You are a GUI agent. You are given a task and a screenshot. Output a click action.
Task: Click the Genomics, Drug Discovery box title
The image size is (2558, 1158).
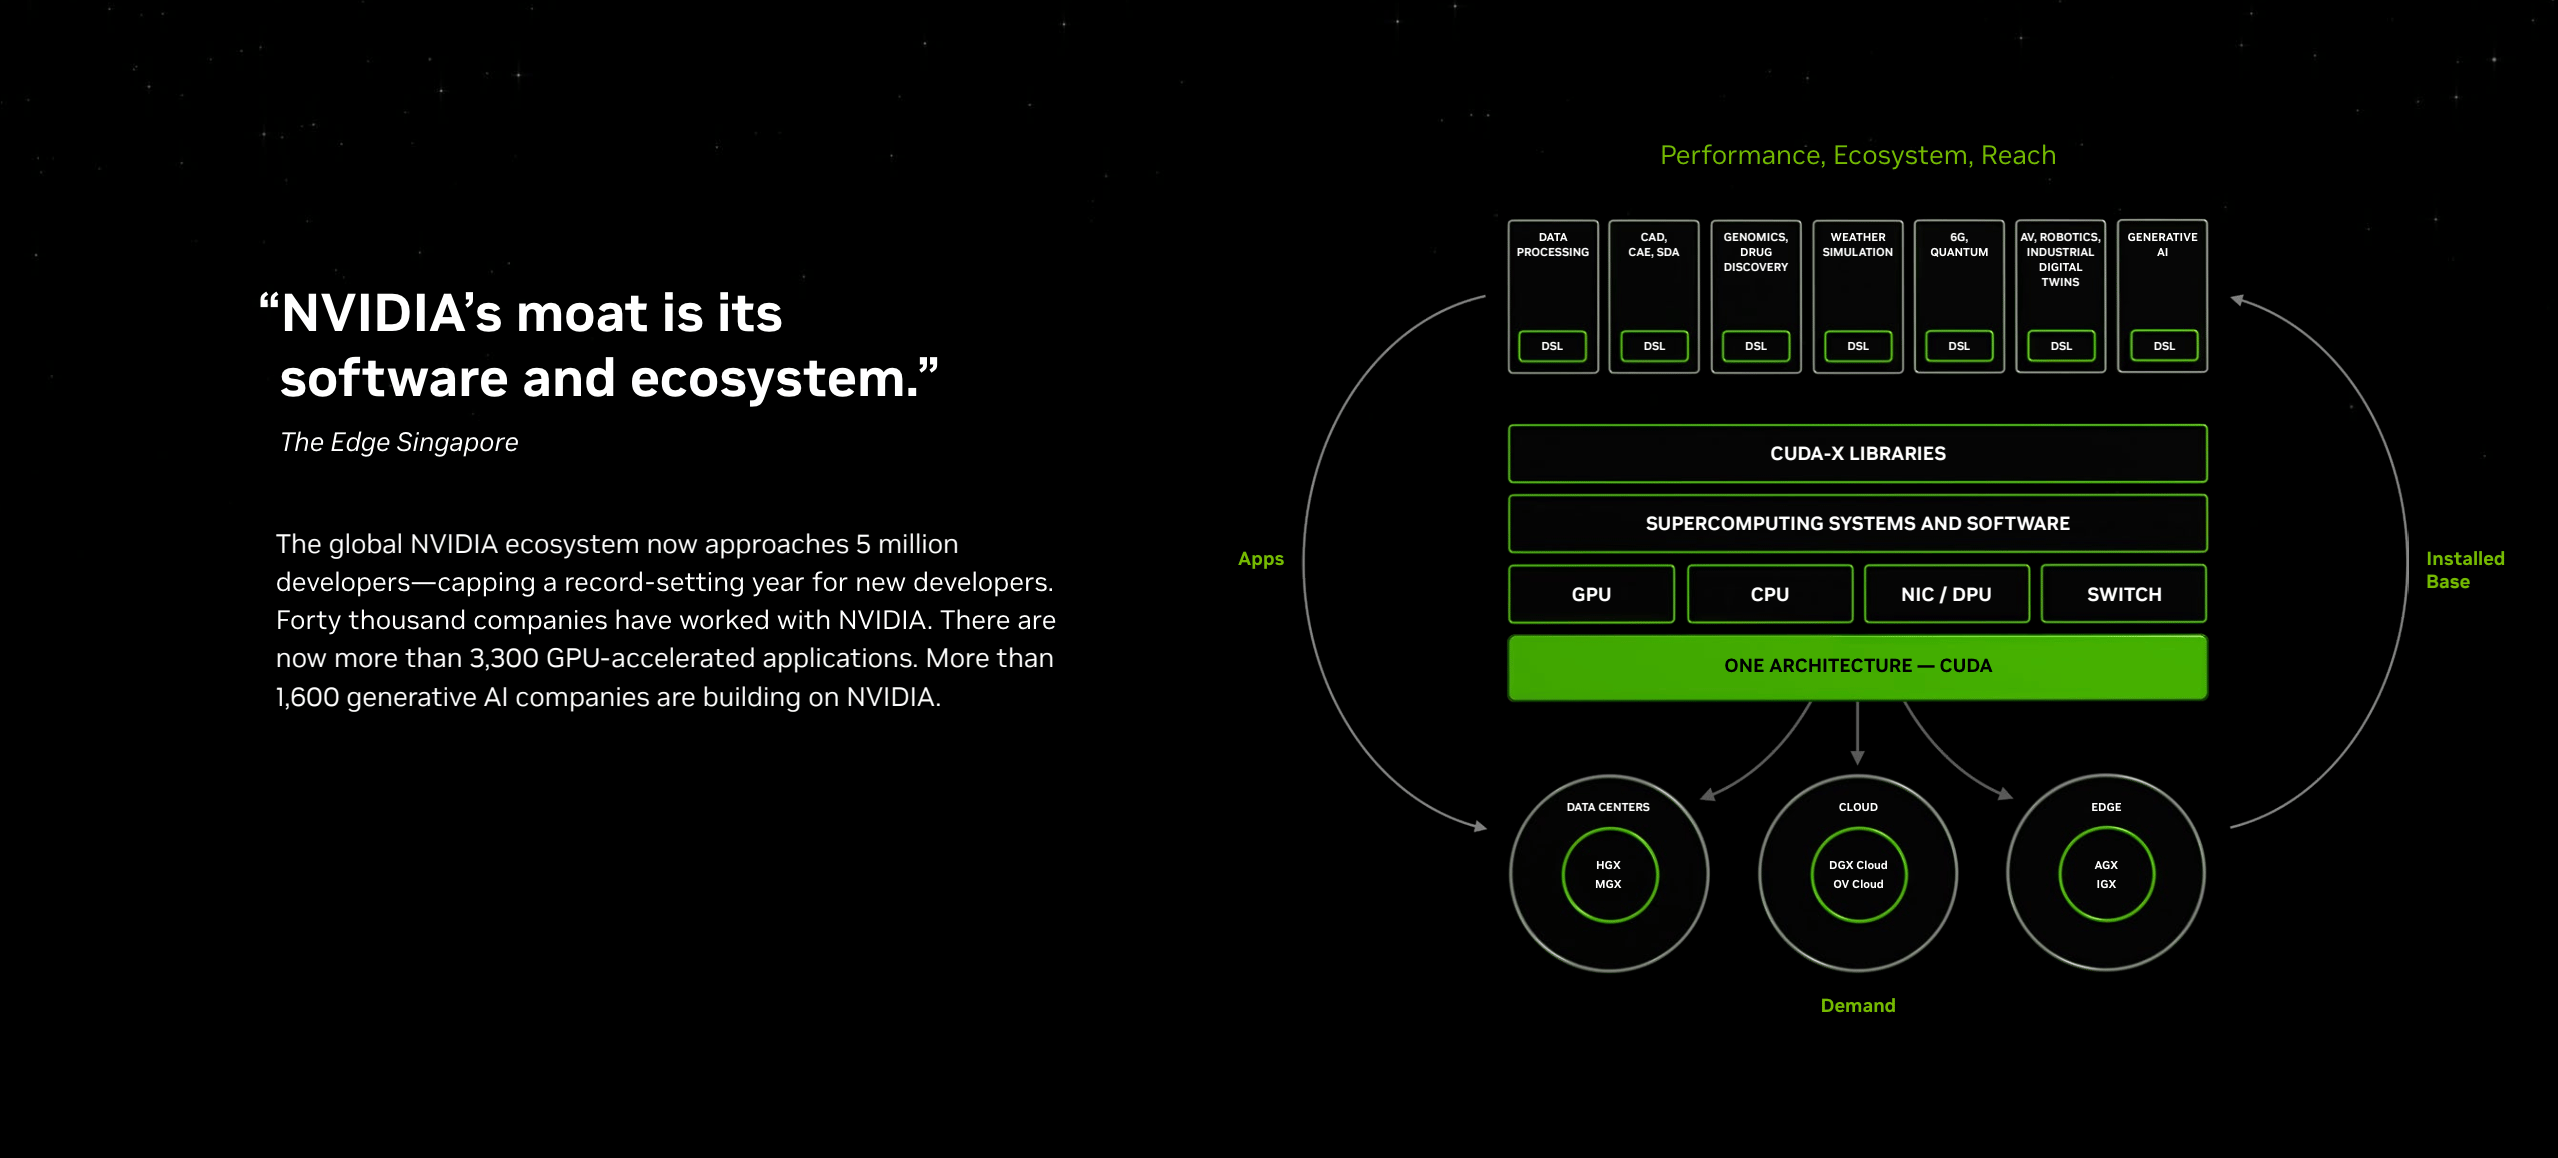click(x=1755, y=252)
